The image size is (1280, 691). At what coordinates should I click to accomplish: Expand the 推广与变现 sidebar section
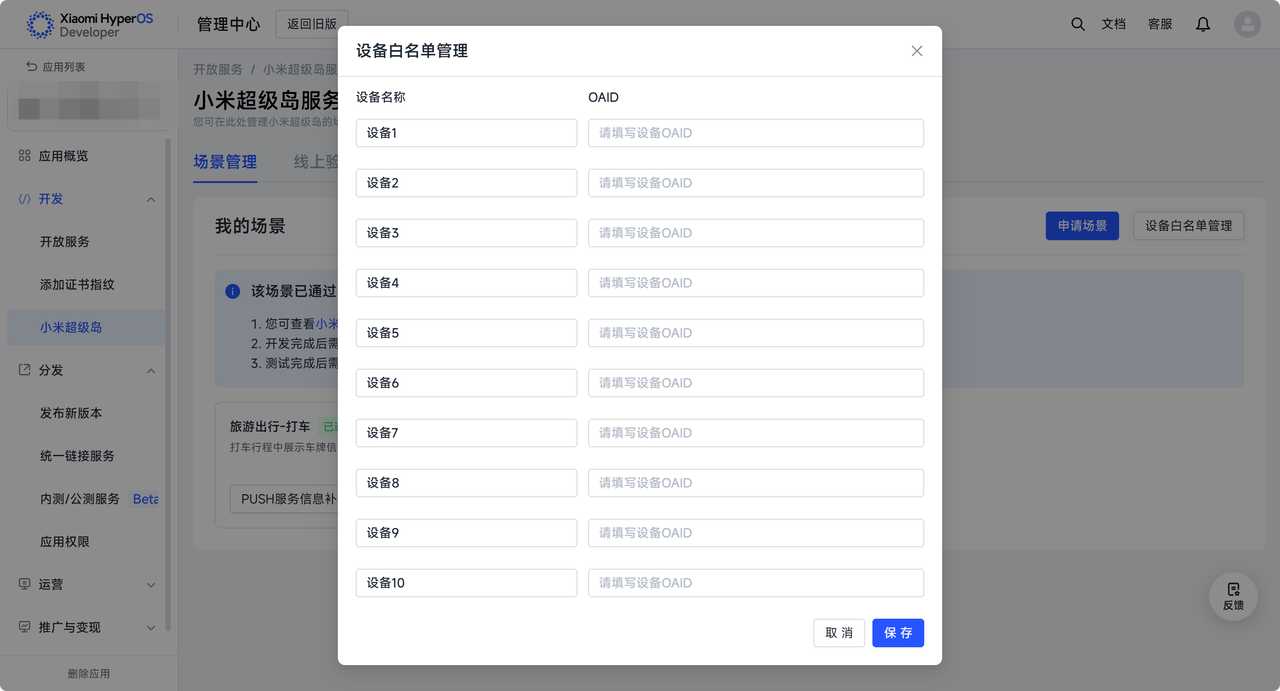pyautogui.click(x=151, y=628)
